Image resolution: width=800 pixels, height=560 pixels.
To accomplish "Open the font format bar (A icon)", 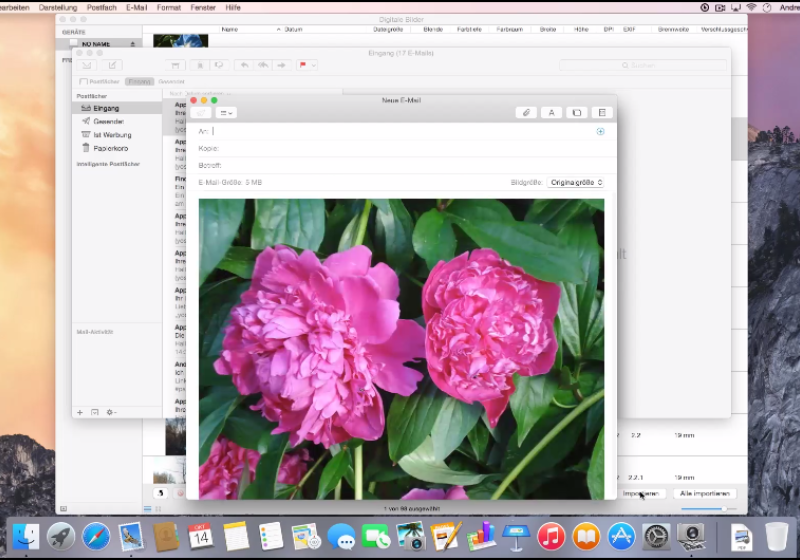I will [552, 113].
